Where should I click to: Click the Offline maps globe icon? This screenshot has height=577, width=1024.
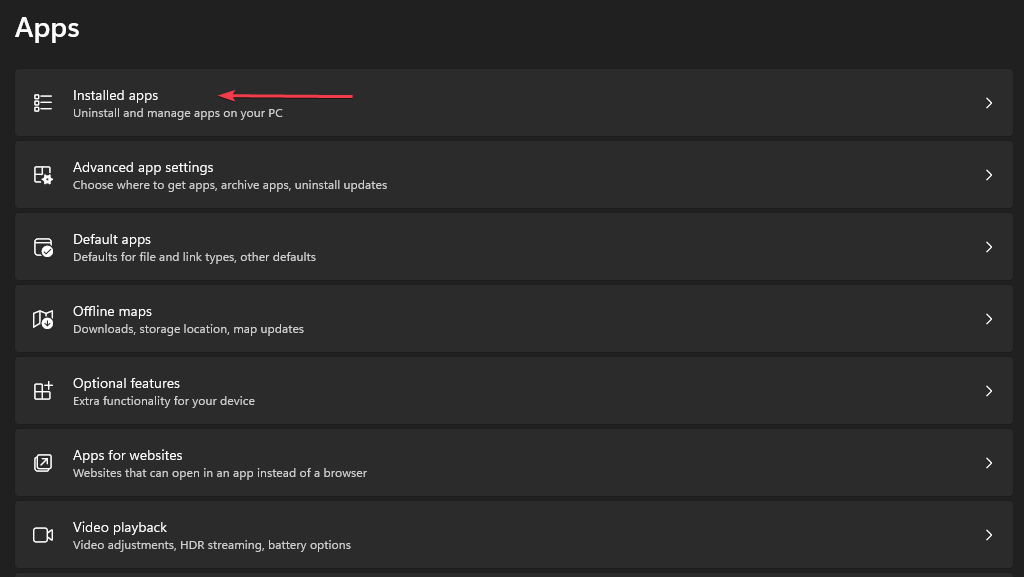(x=42, y=318)
